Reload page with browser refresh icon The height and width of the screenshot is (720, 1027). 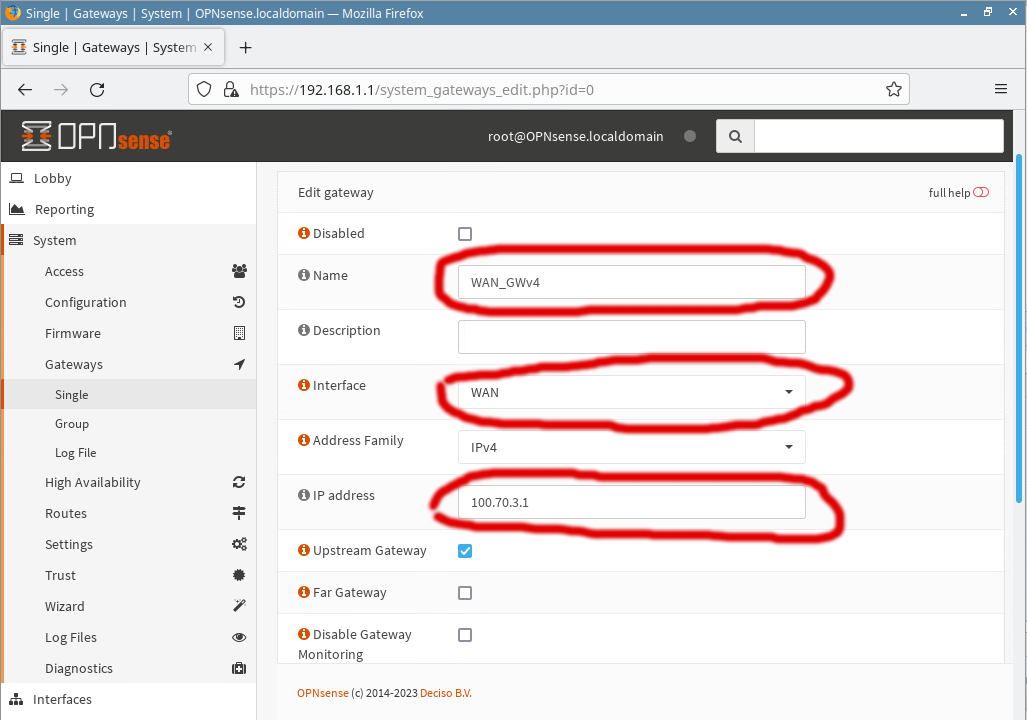coord(97,89)
